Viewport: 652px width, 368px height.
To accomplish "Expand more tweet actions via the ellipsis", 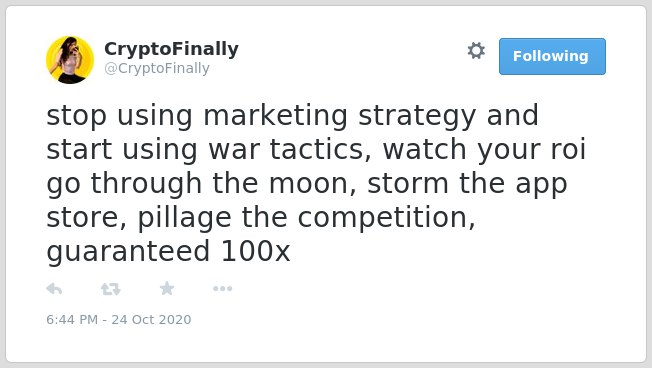I will (x=222, y=289).
